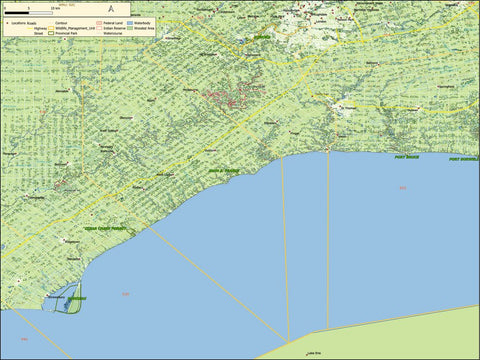Click the 'Ridgetown' town label

click(x=72, y=242)
